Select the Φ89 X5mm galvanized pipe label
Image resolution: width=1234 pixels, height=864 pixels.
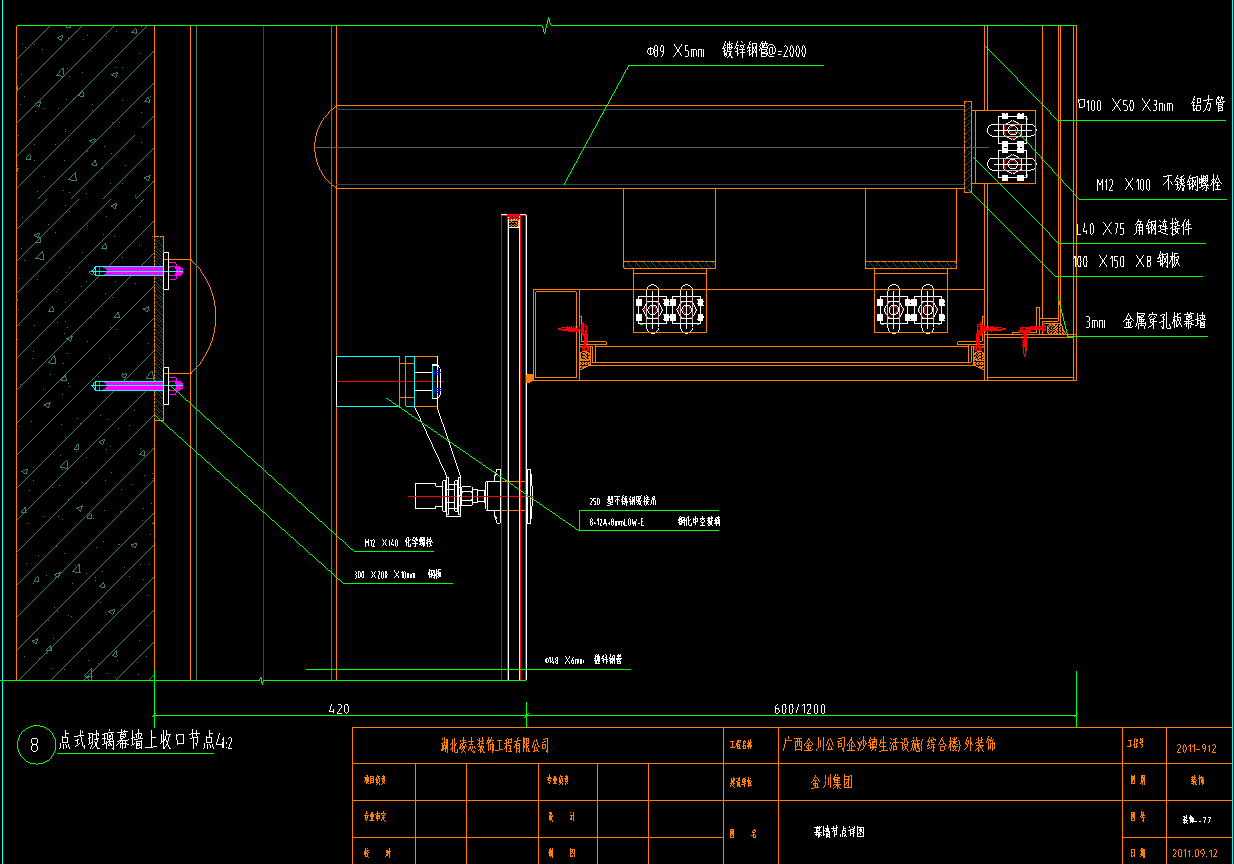[727, 51]
